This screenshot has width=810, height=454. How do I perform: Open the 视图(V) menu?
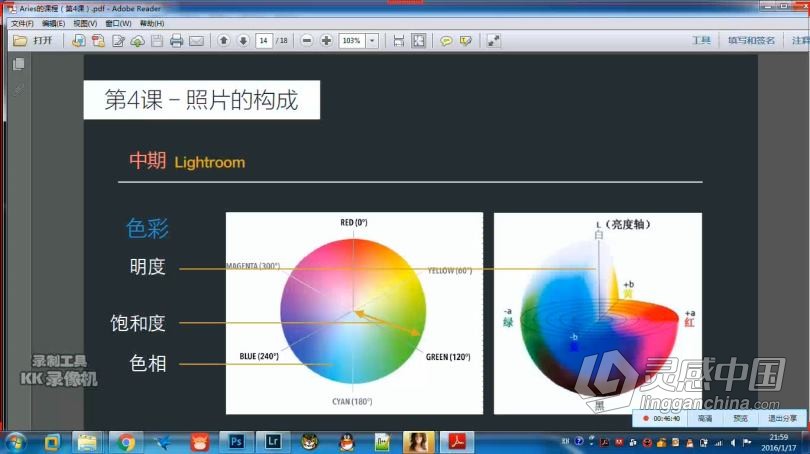[85, 24]
